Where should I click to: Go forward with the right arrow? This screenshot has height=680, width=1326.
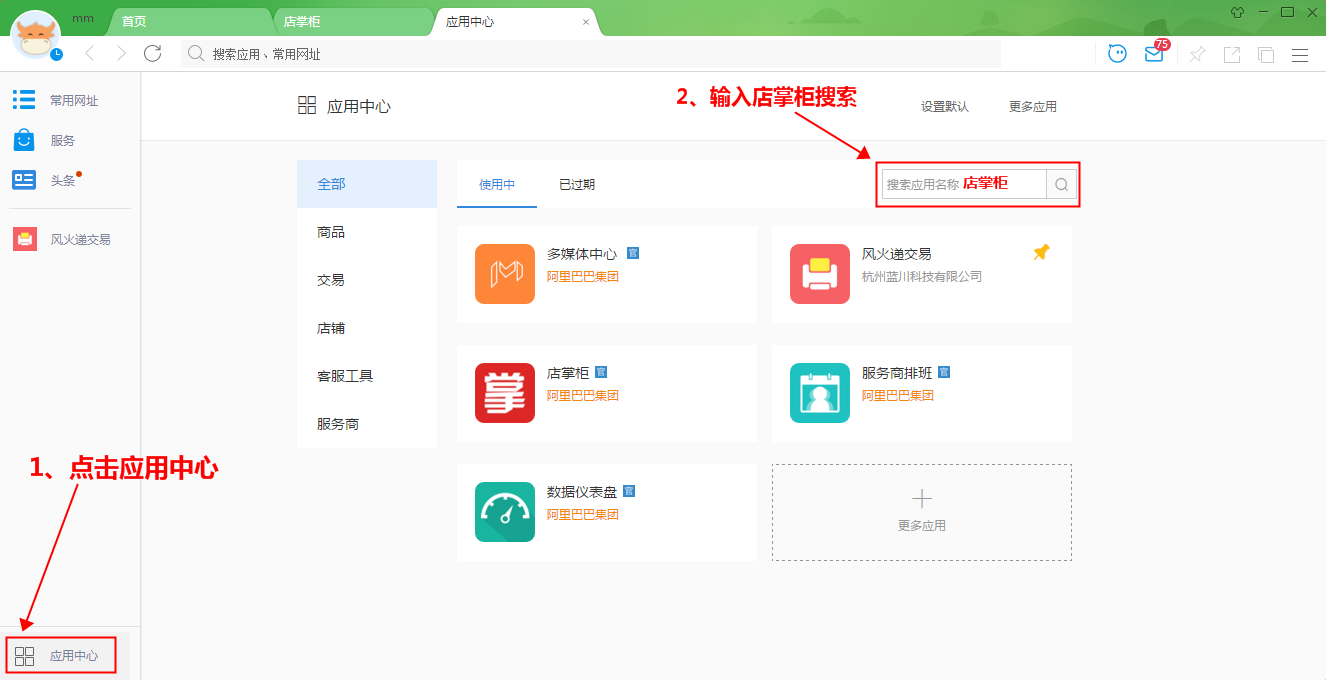point(121,54)
